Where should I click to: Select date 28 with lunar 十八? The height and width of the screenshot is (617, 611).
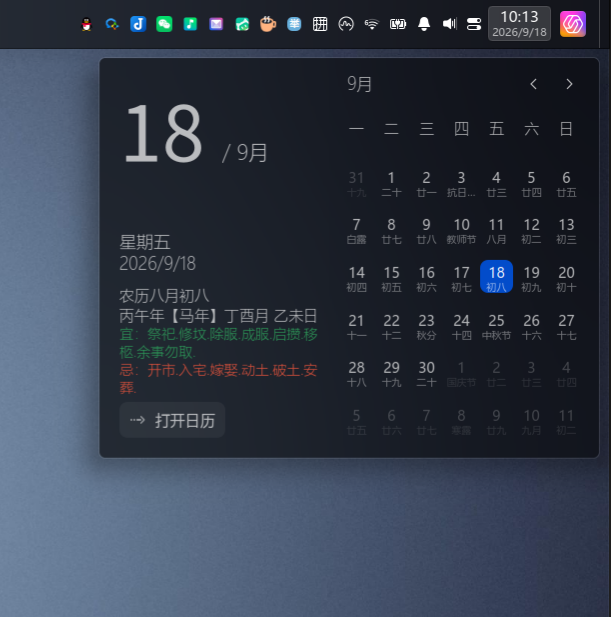pyautogui.click(x=356, y=374)
